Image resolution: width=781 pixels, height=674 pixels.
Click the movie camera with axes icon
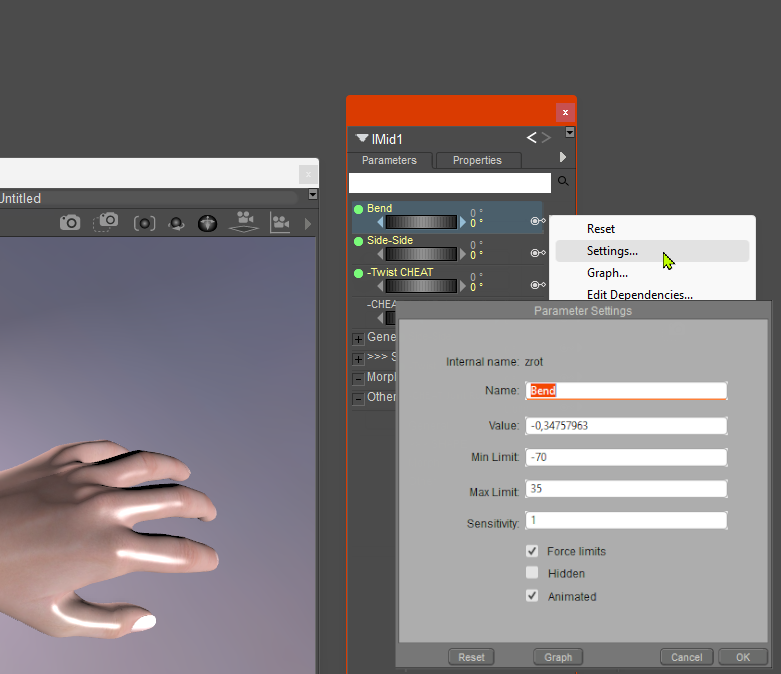[x=280, y=222]
